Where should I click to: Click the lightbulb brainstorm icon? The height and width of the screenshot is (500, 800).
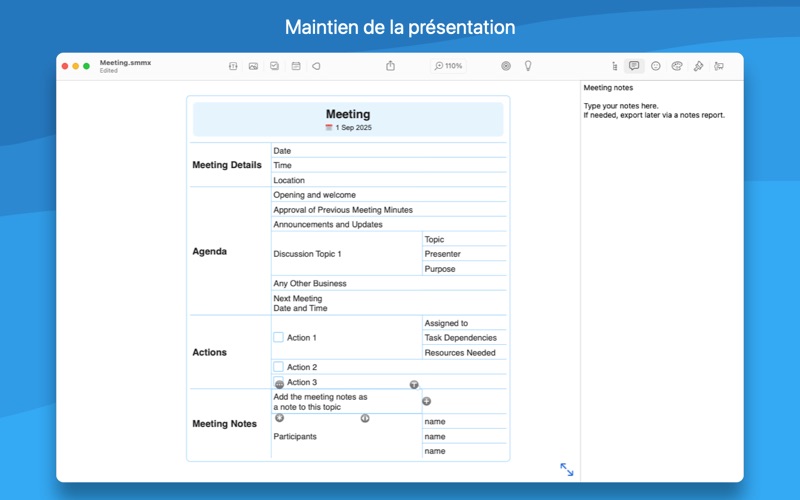(528, 65)
